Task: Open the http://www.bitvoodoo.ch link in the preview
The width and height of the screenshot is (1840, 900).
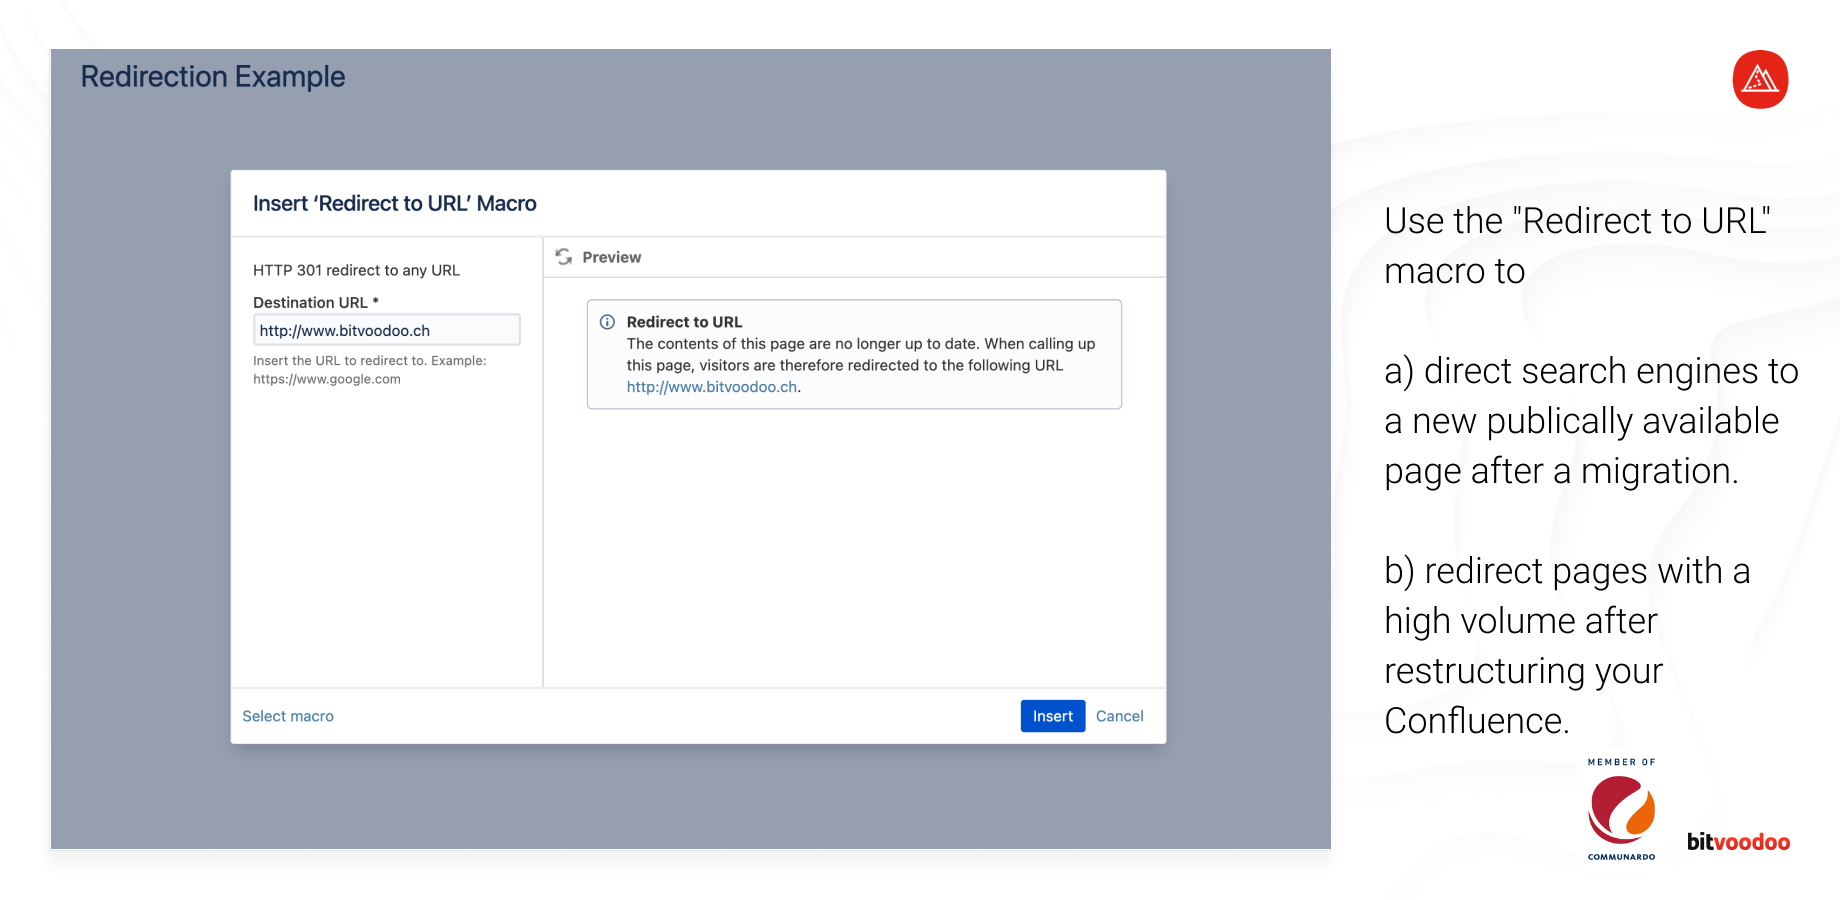Action: click(712, 387)
